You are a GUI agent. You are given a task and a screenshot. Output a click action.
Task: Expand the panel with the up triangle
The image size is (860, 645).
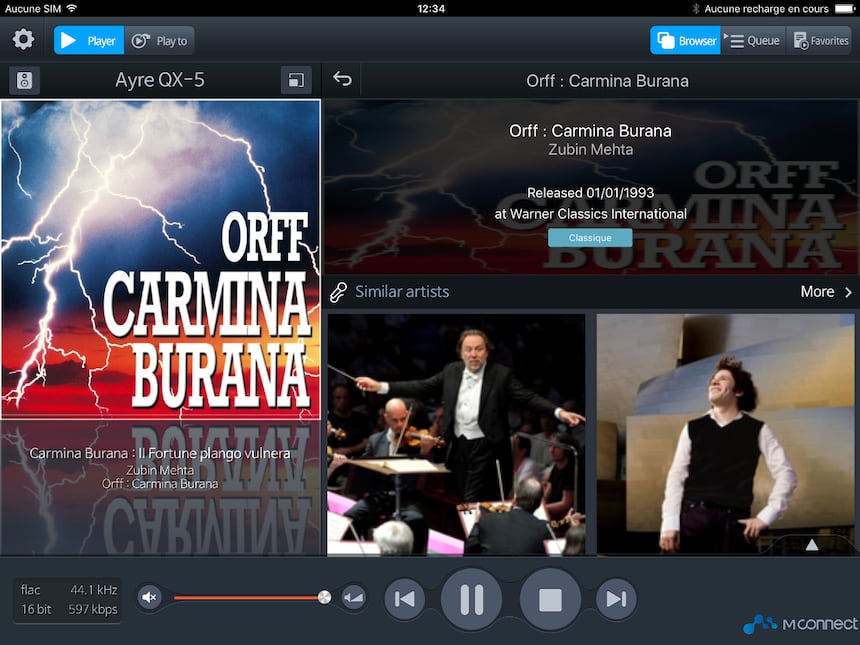coord(812,545)
